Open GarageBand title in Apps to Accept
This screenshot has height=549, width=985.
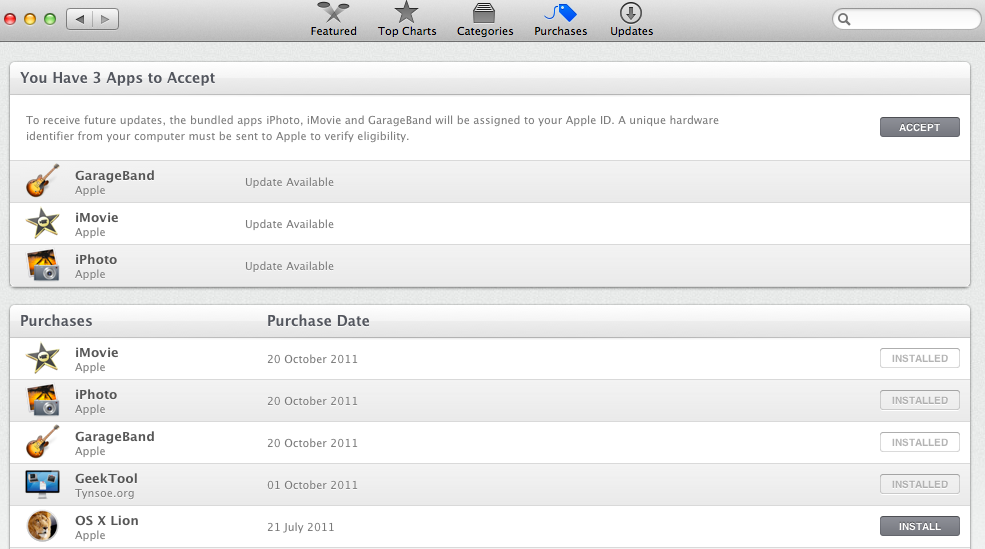(x=114, y=175)
